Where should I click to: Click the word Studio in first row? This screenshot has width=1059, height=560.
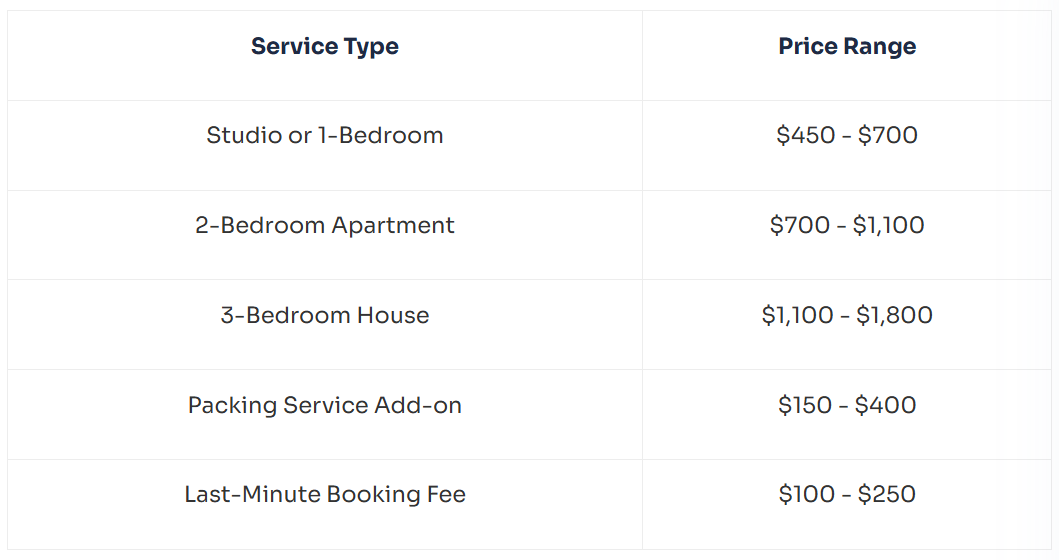coord(244,135)
